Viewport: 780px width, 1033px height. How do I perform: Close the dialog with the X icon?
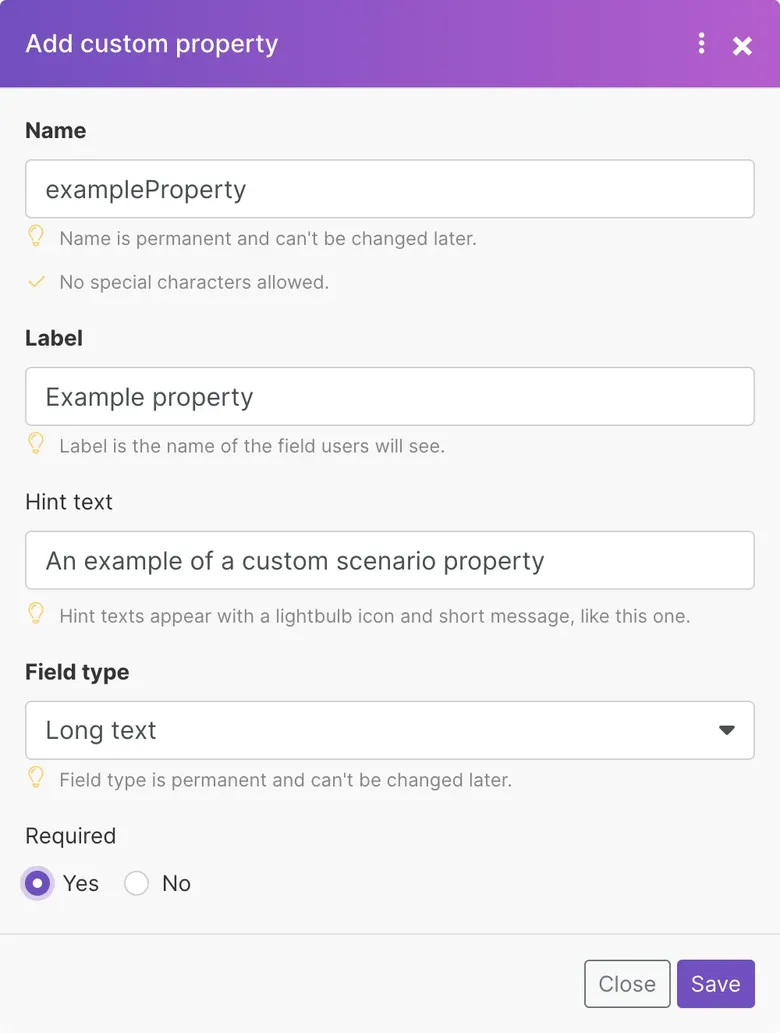tap(742, 45)
